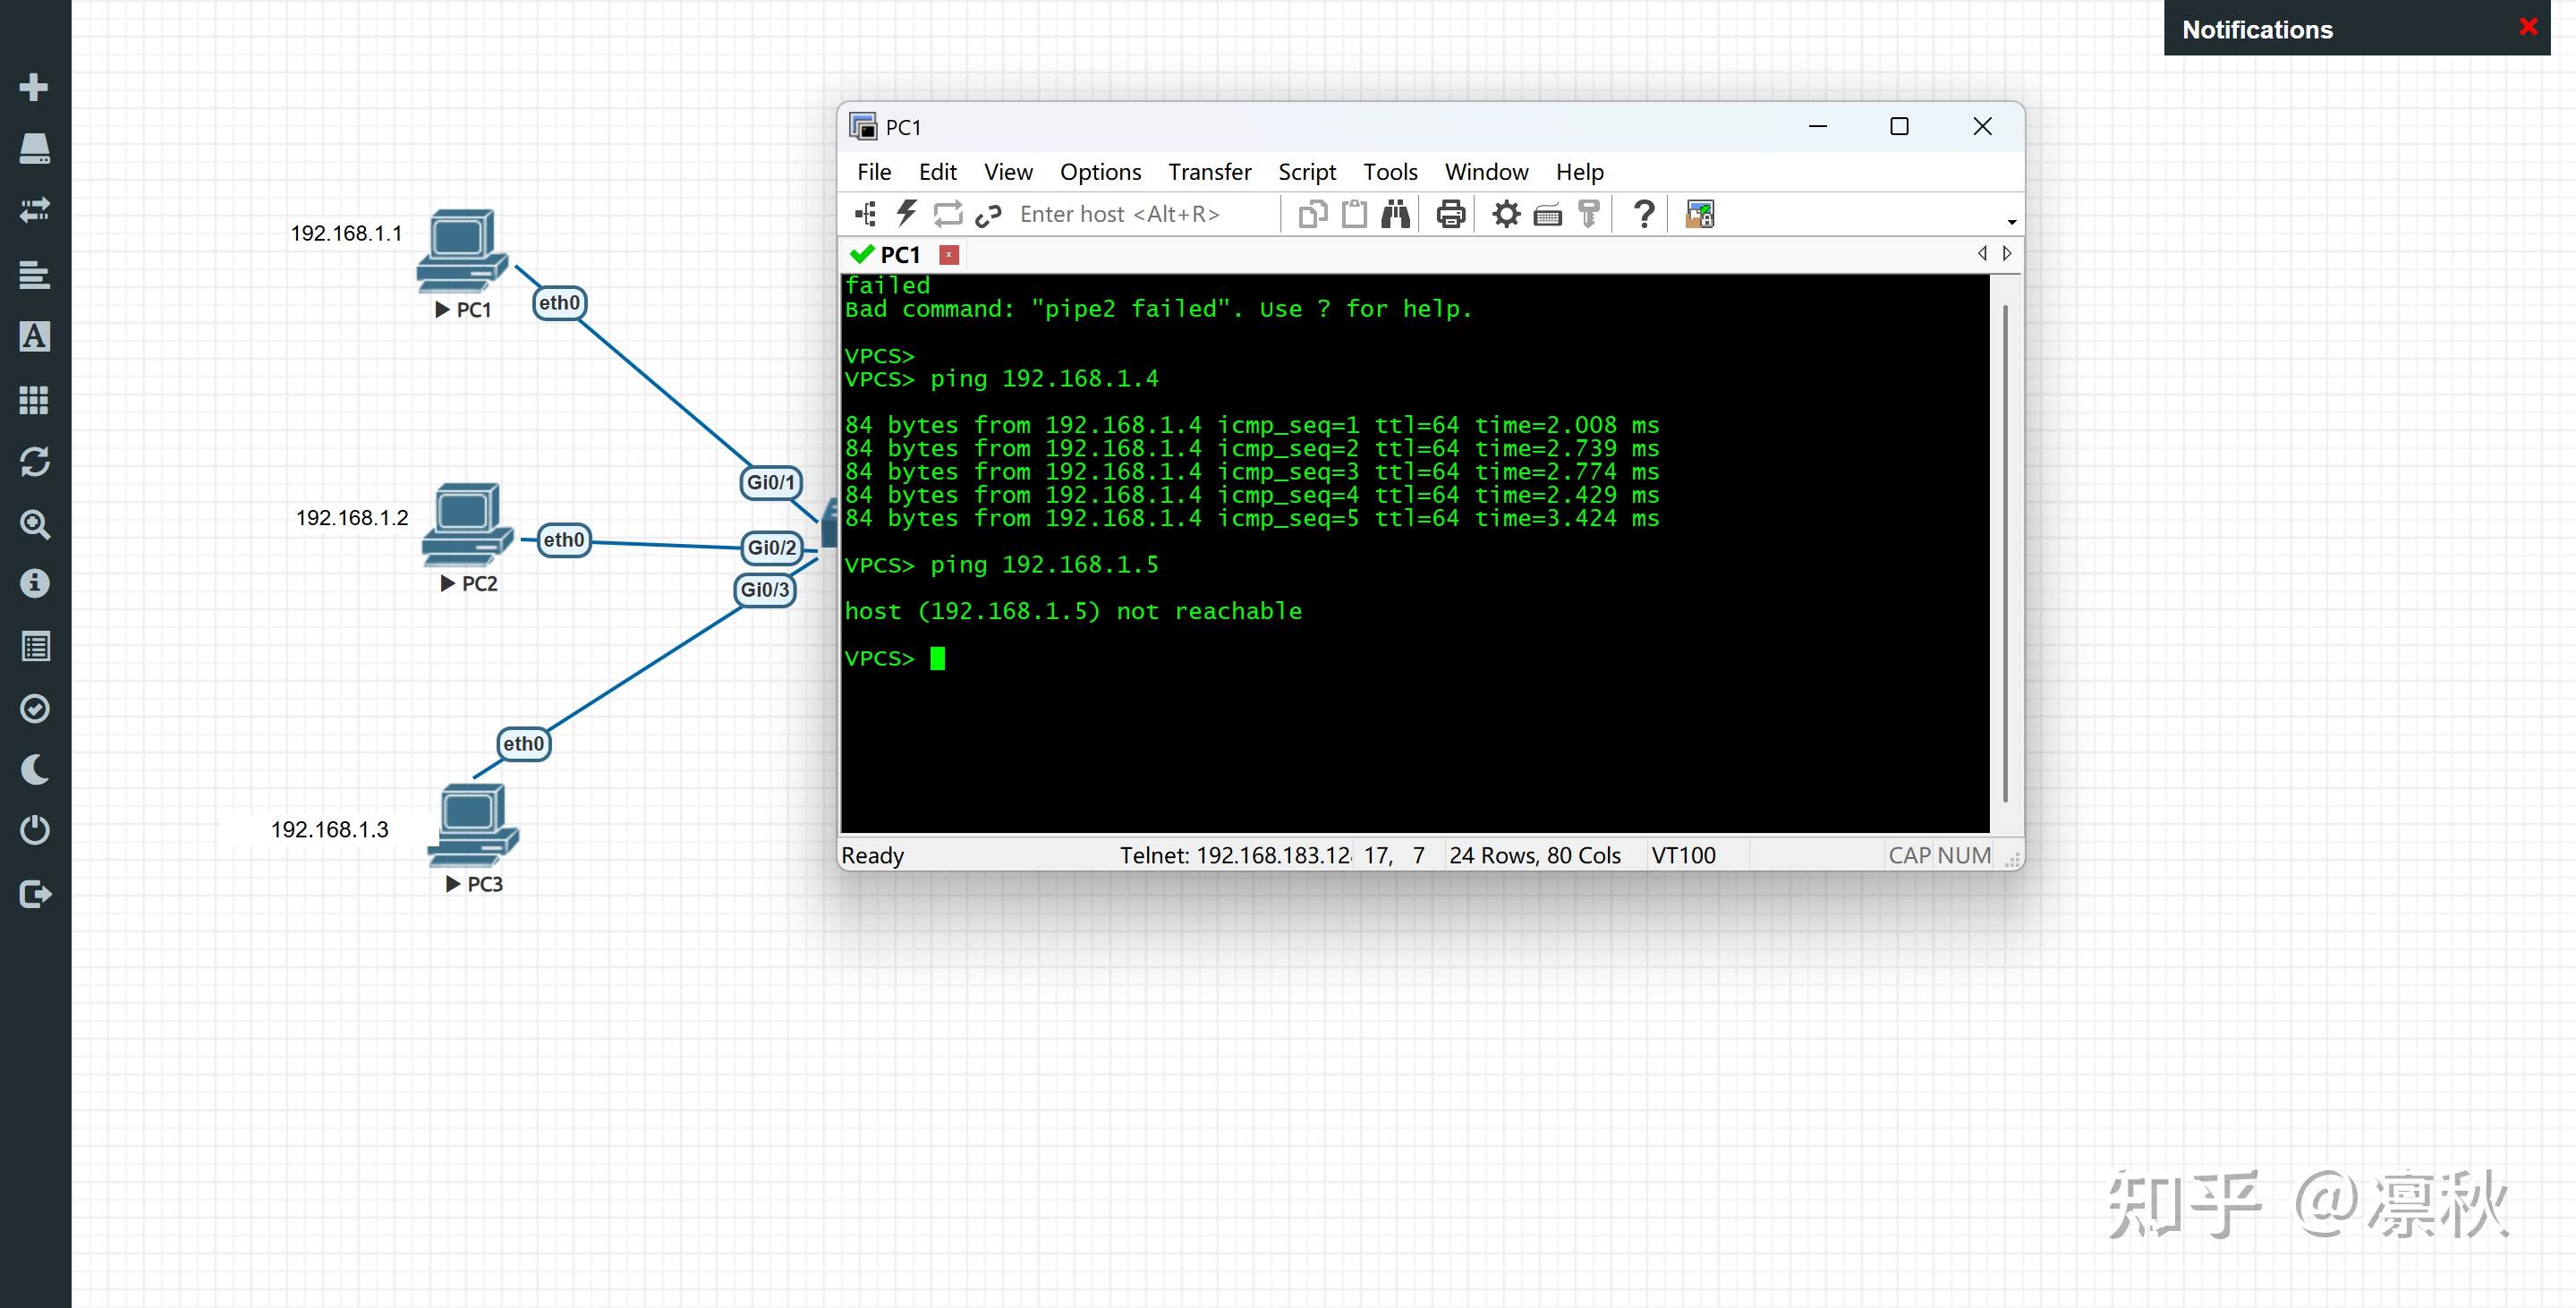Close the PC1 session tab
2576x1308 pixels.
(949, 255)
